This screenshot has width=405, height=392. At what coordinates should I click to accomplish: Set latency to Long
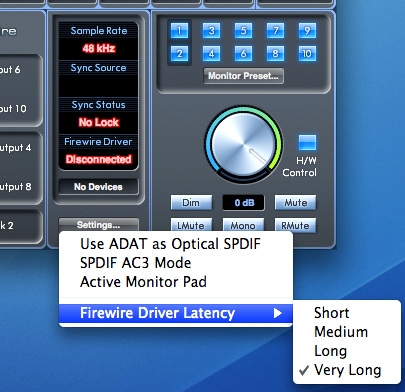tap(347, 351)
